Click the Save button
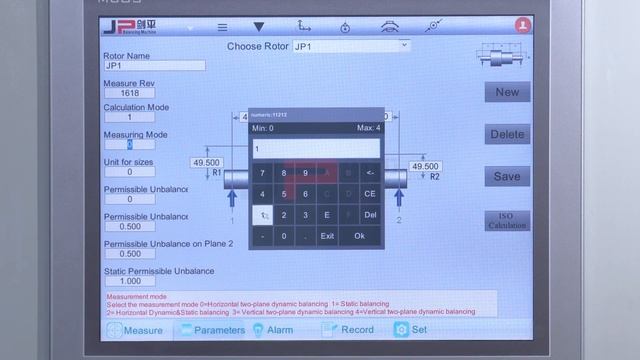The width and height of the screenshot is (640, 360). [x=507, y=176]
